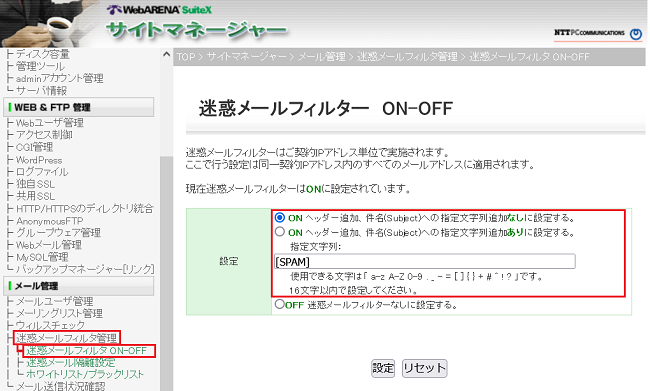Expand 迷惑メールフィルタ管理 in sidebar
Image resolution: width=650 pixels, height=391 pixels.
(x=66, y=338)
